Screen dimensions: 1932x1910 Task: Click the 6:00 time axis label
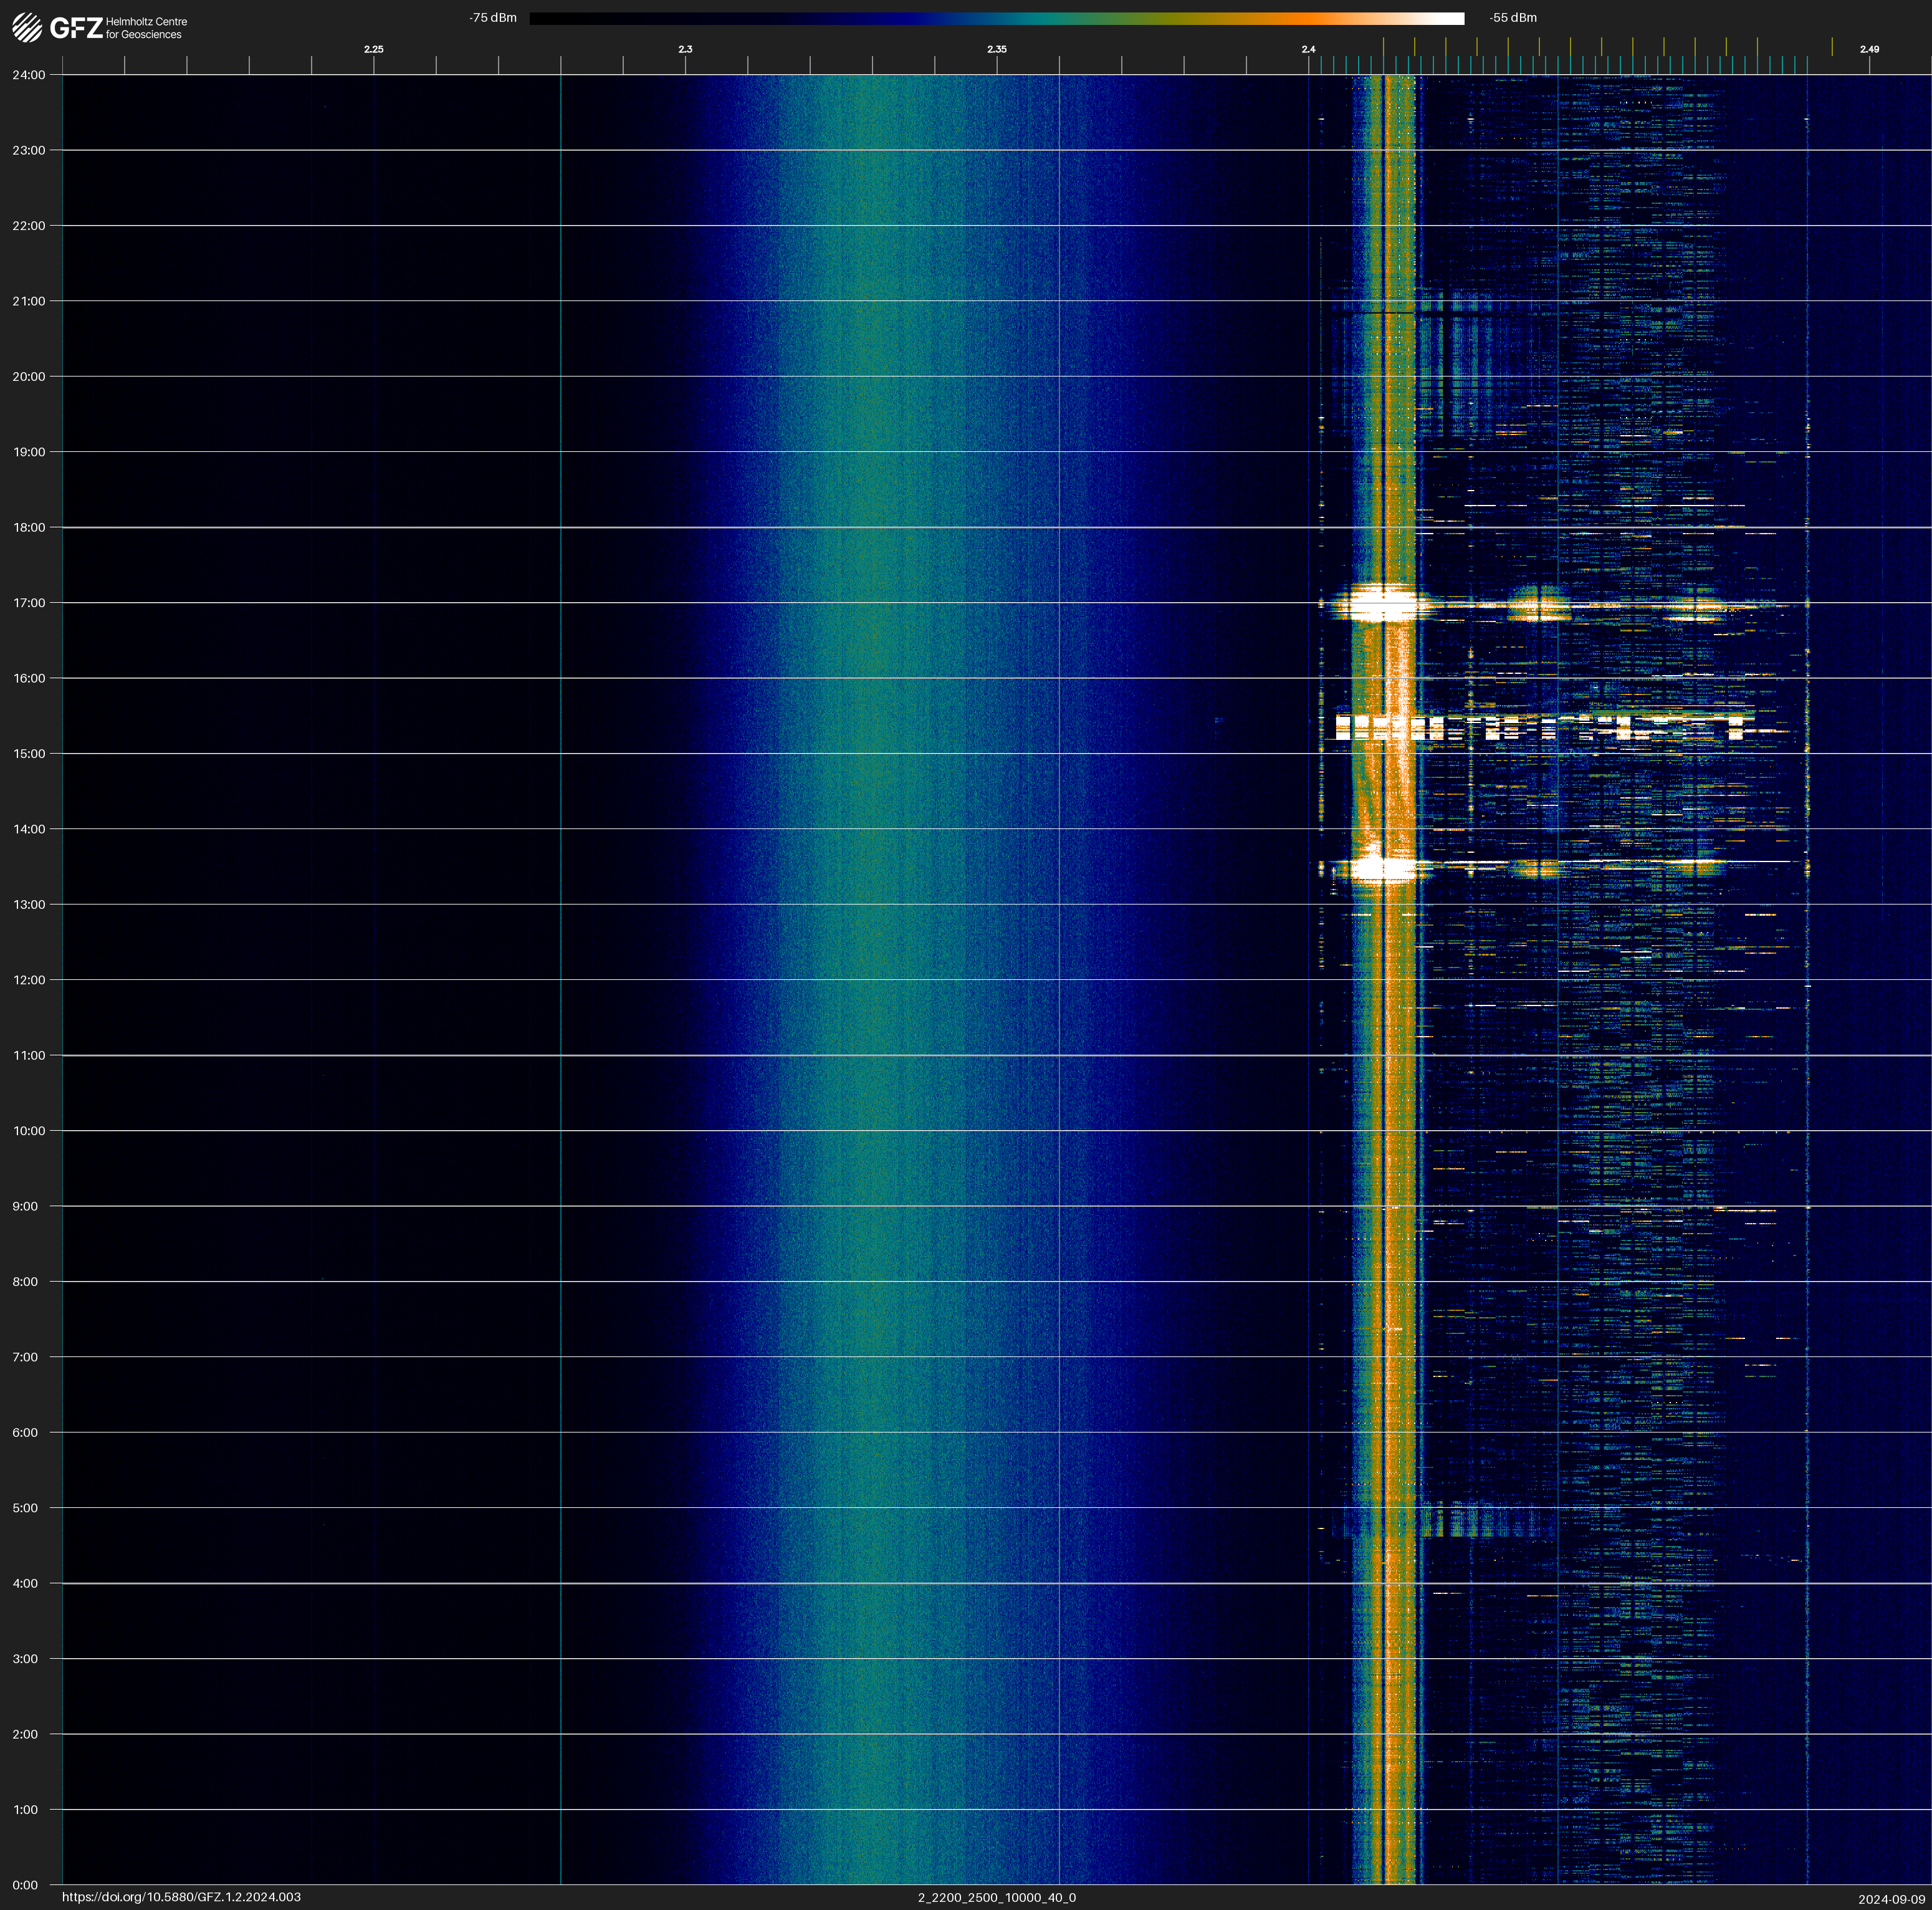25,1433
